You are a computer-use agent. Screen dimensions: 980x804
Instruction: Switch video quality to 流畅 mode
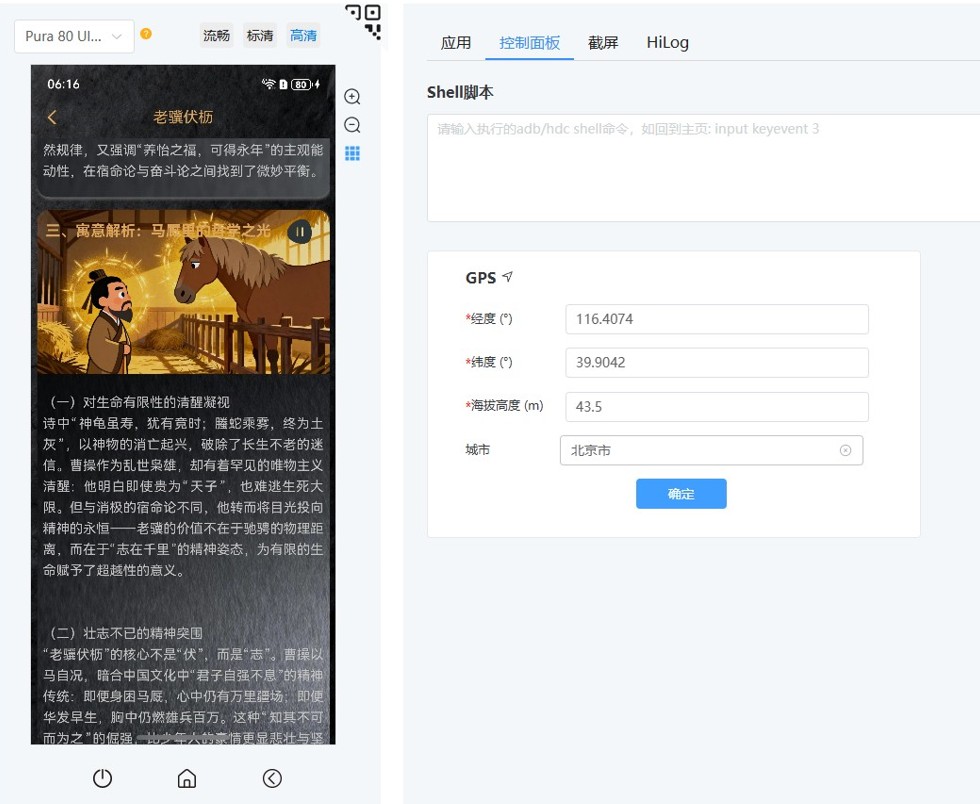pos(216,33)
